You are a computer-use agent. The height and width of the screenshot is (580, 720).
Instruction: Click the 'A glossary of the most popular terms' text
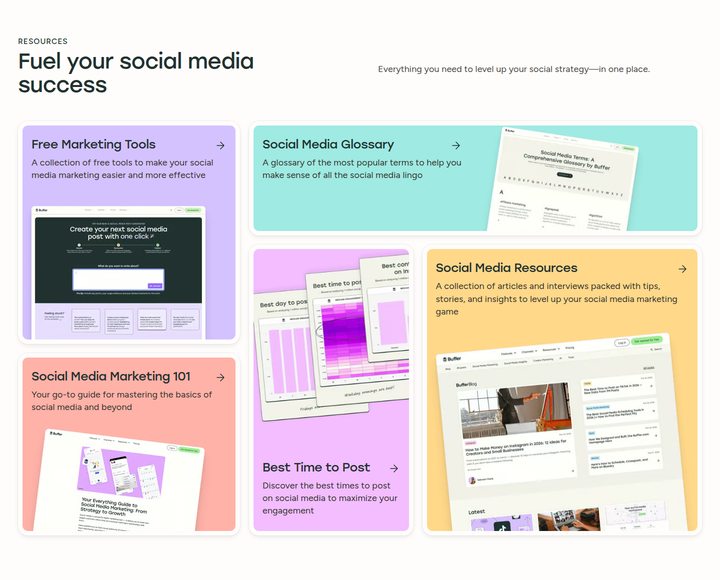[x=362, y=169]
